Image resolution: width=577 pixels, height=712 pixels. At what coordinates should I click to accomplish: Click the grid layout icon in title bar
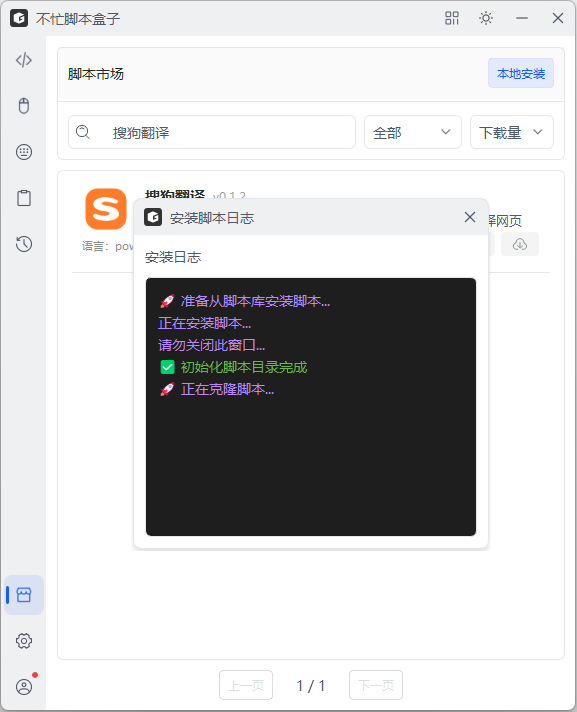[x=452, y=18]
